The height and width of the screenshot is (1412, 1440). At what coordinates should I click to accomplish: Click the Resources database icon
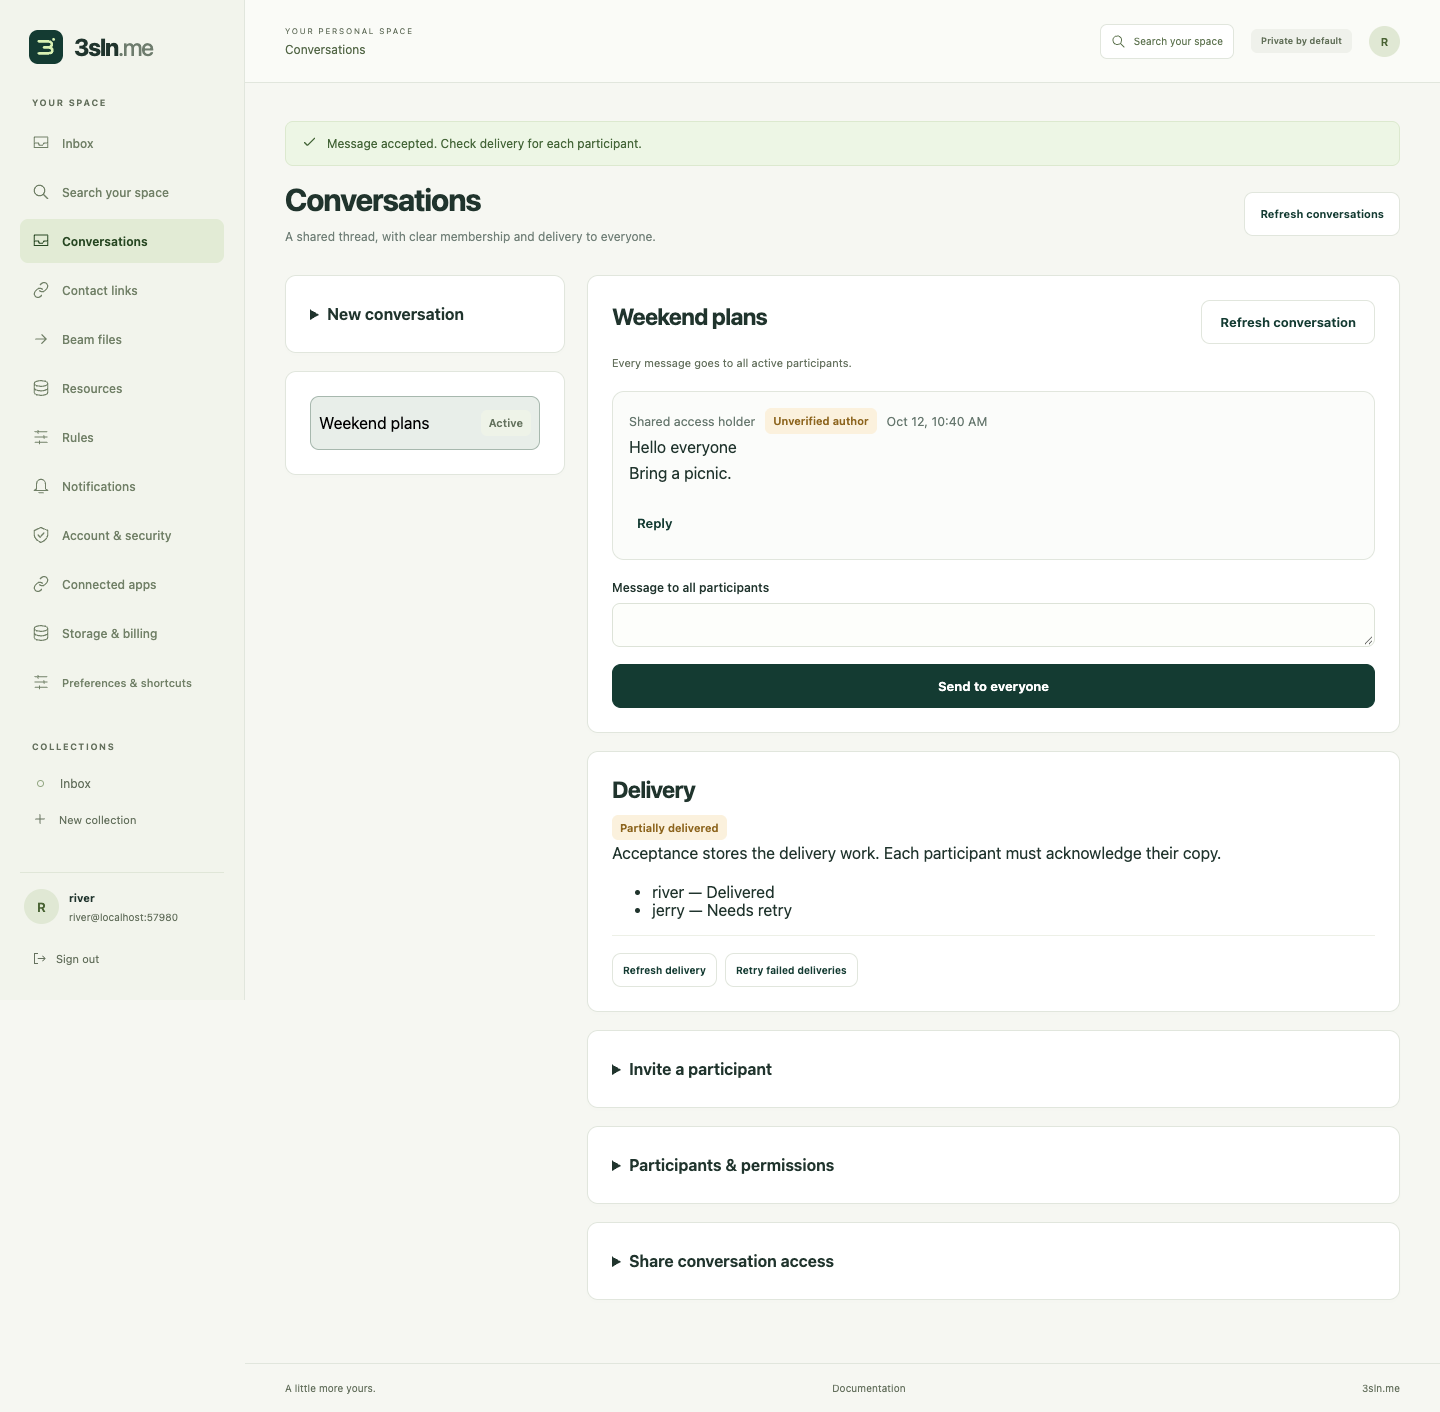[x=41, y=388]
